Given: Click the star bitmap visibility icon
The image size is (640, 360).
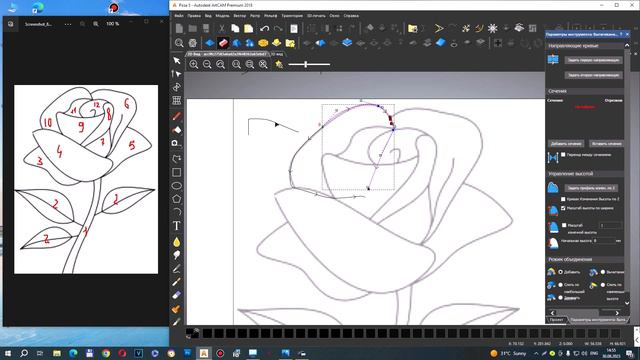Looking at the screenshot, I should point(279,64).
